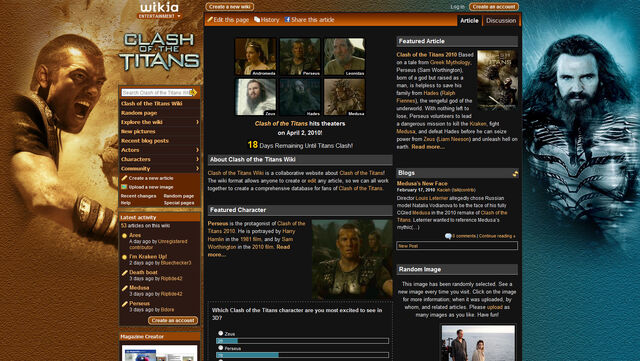The width and height of the screenshot is (640, 361).
Task: Expand the Characters submenu
Action: (x=198, y=159)
